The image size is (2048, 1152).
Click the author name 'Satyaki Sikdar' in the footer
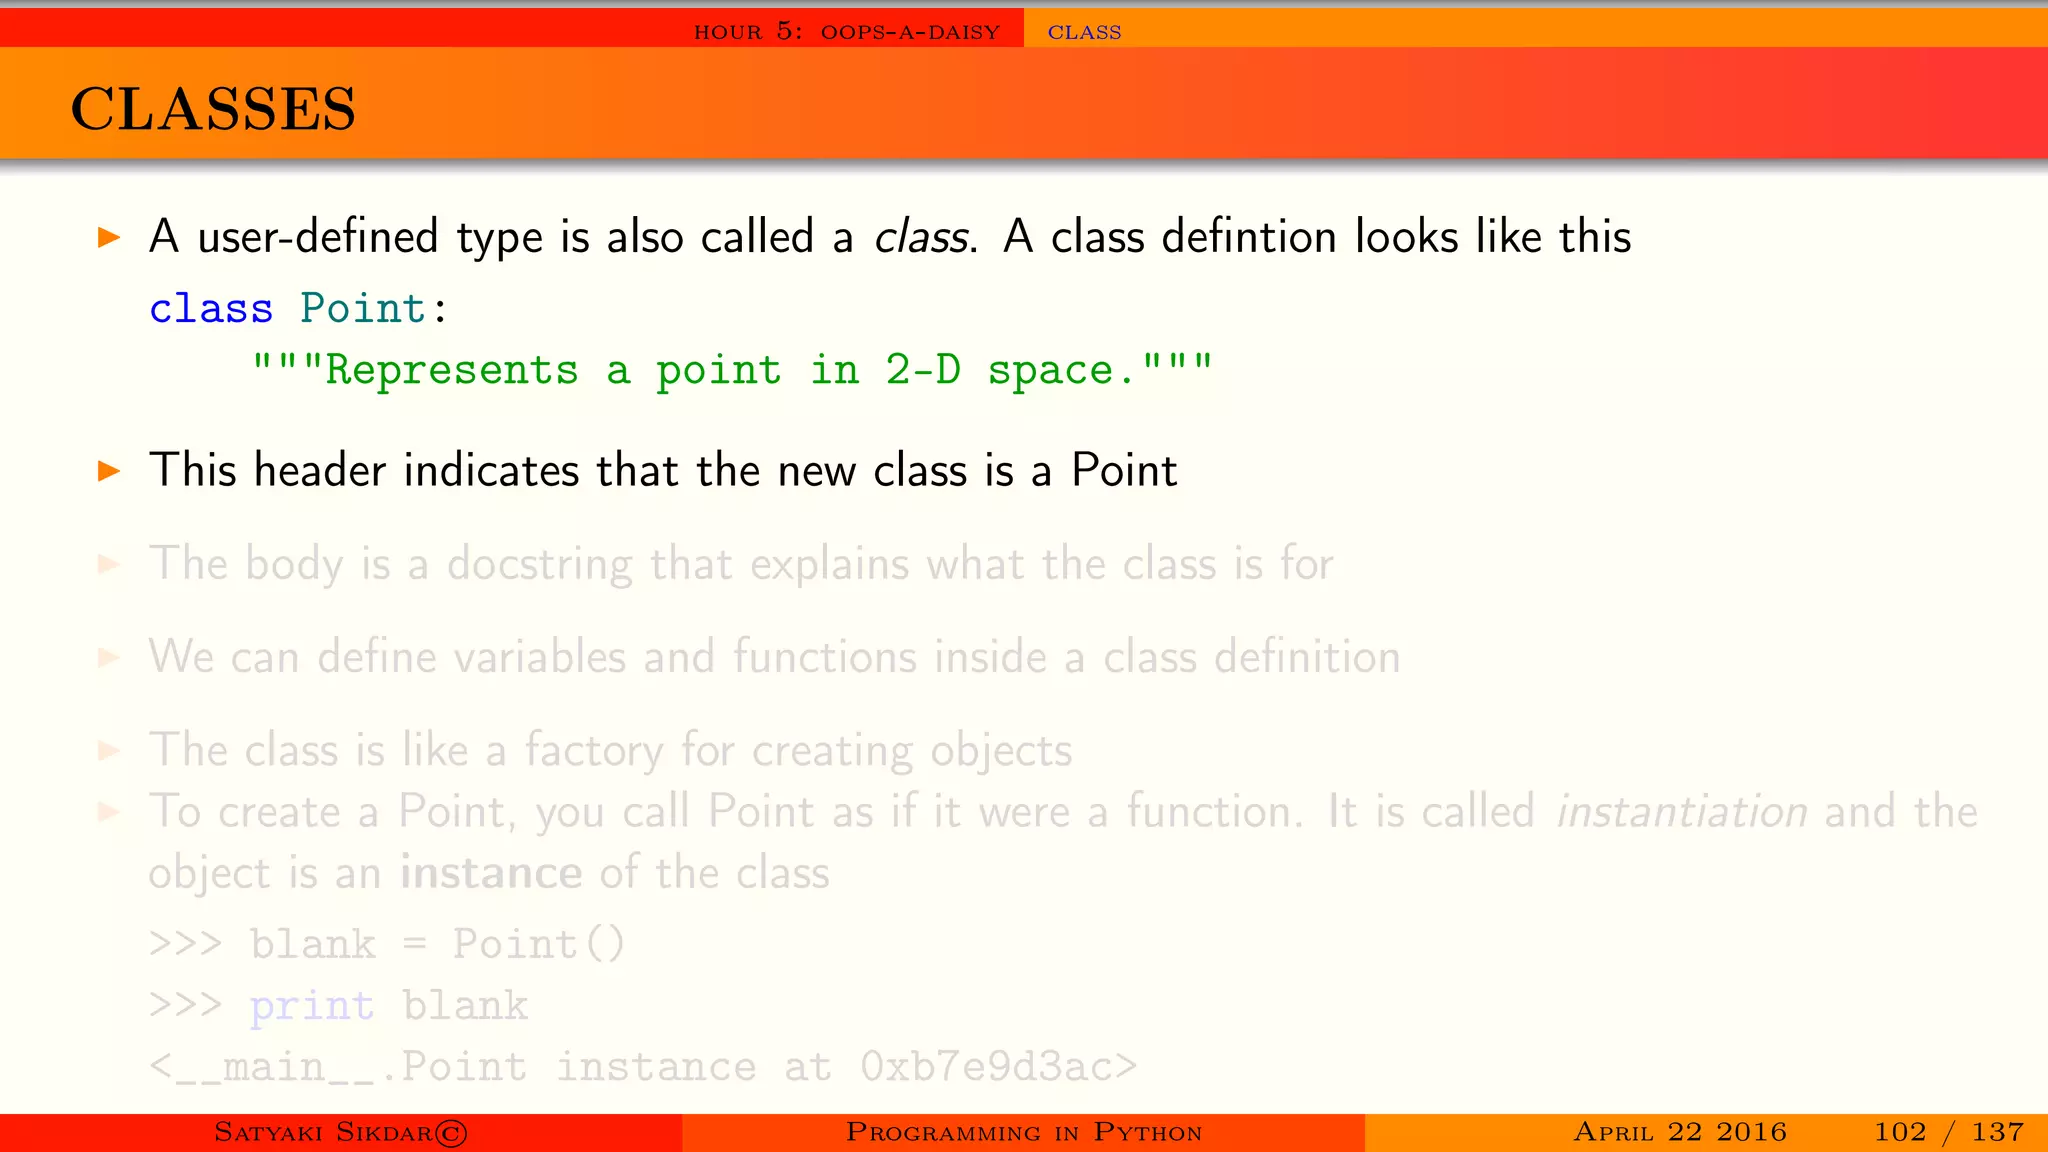tap(341, 1132)
